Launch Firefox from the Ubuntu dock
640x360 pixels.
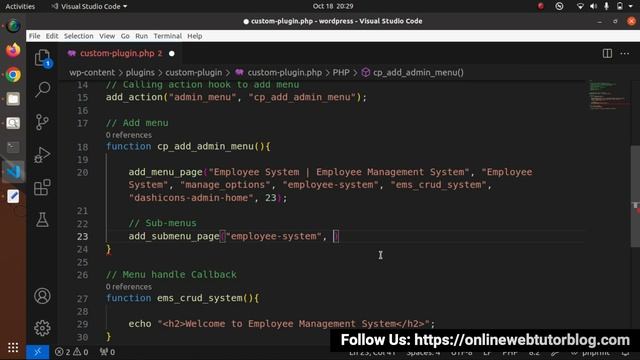[13, 50]
